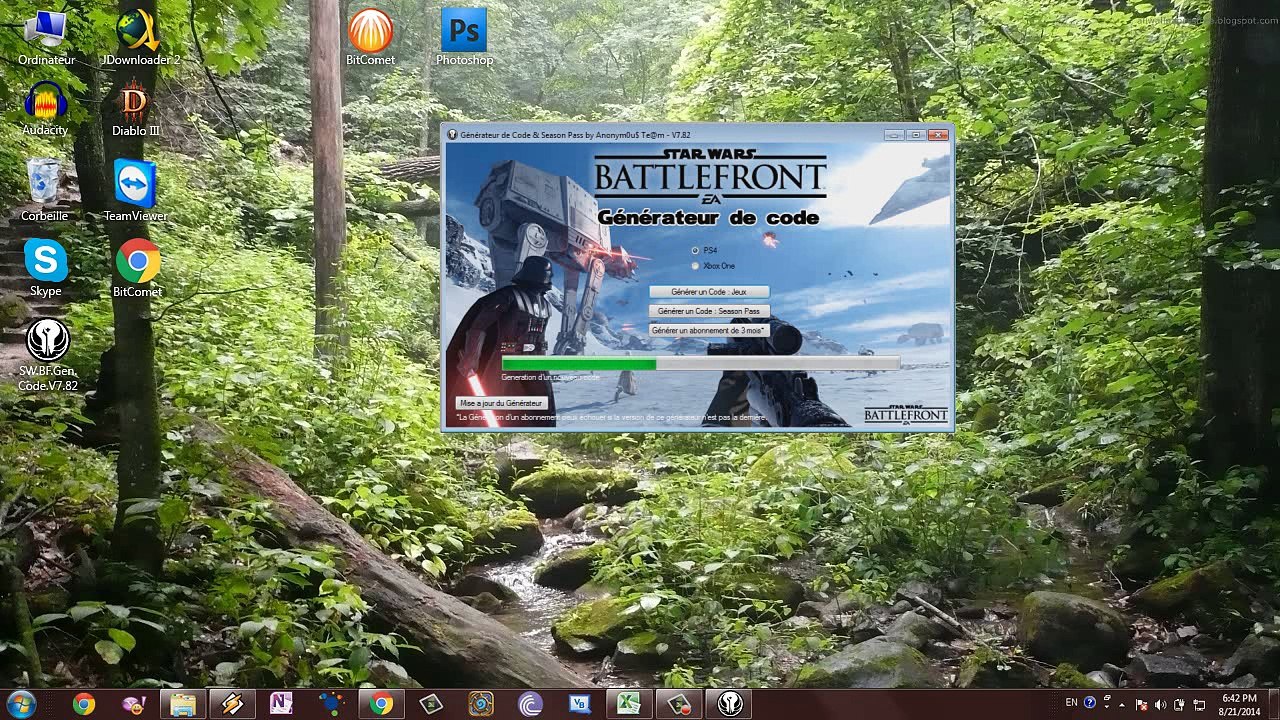Select the Audacity desktop icon
This screenshot has height=720, width=1280.
pos(45,109)
